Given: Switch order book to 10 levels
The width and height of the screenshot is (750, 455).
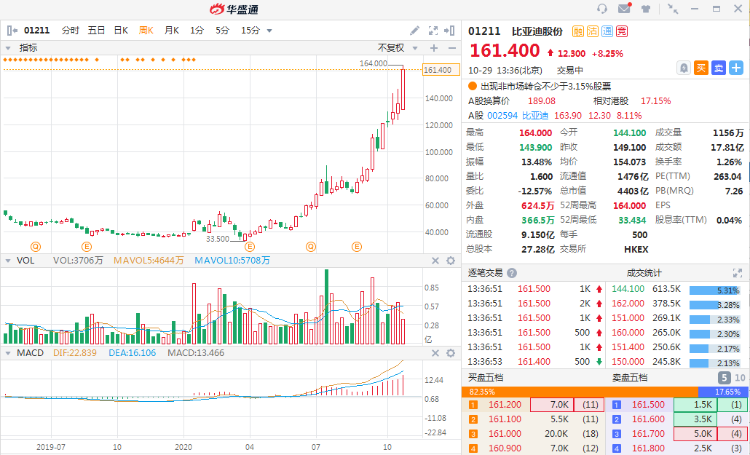Looking at the screenshot, I should (x=740, y=378).
